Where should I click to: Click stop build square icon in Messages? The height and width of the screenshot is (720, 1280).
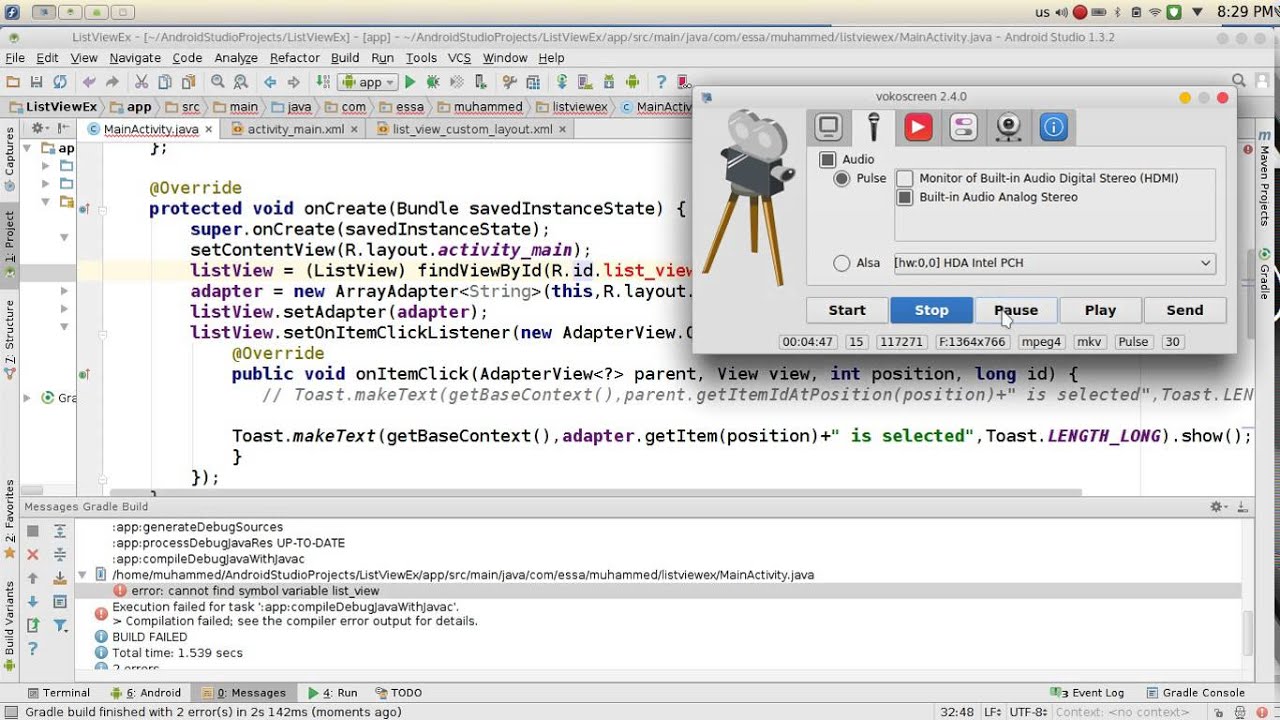coord(33,531)
